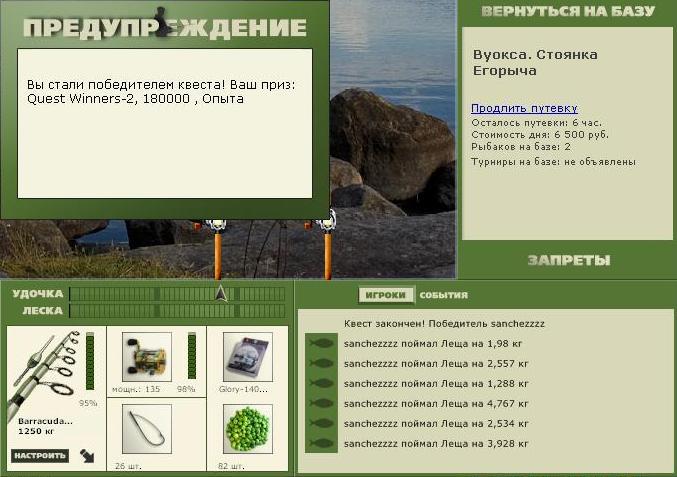Viewport: 677px width, 477px height.
Task: Click fish icon beside 2,534 кг catch
Action: (x=321, y=423)
